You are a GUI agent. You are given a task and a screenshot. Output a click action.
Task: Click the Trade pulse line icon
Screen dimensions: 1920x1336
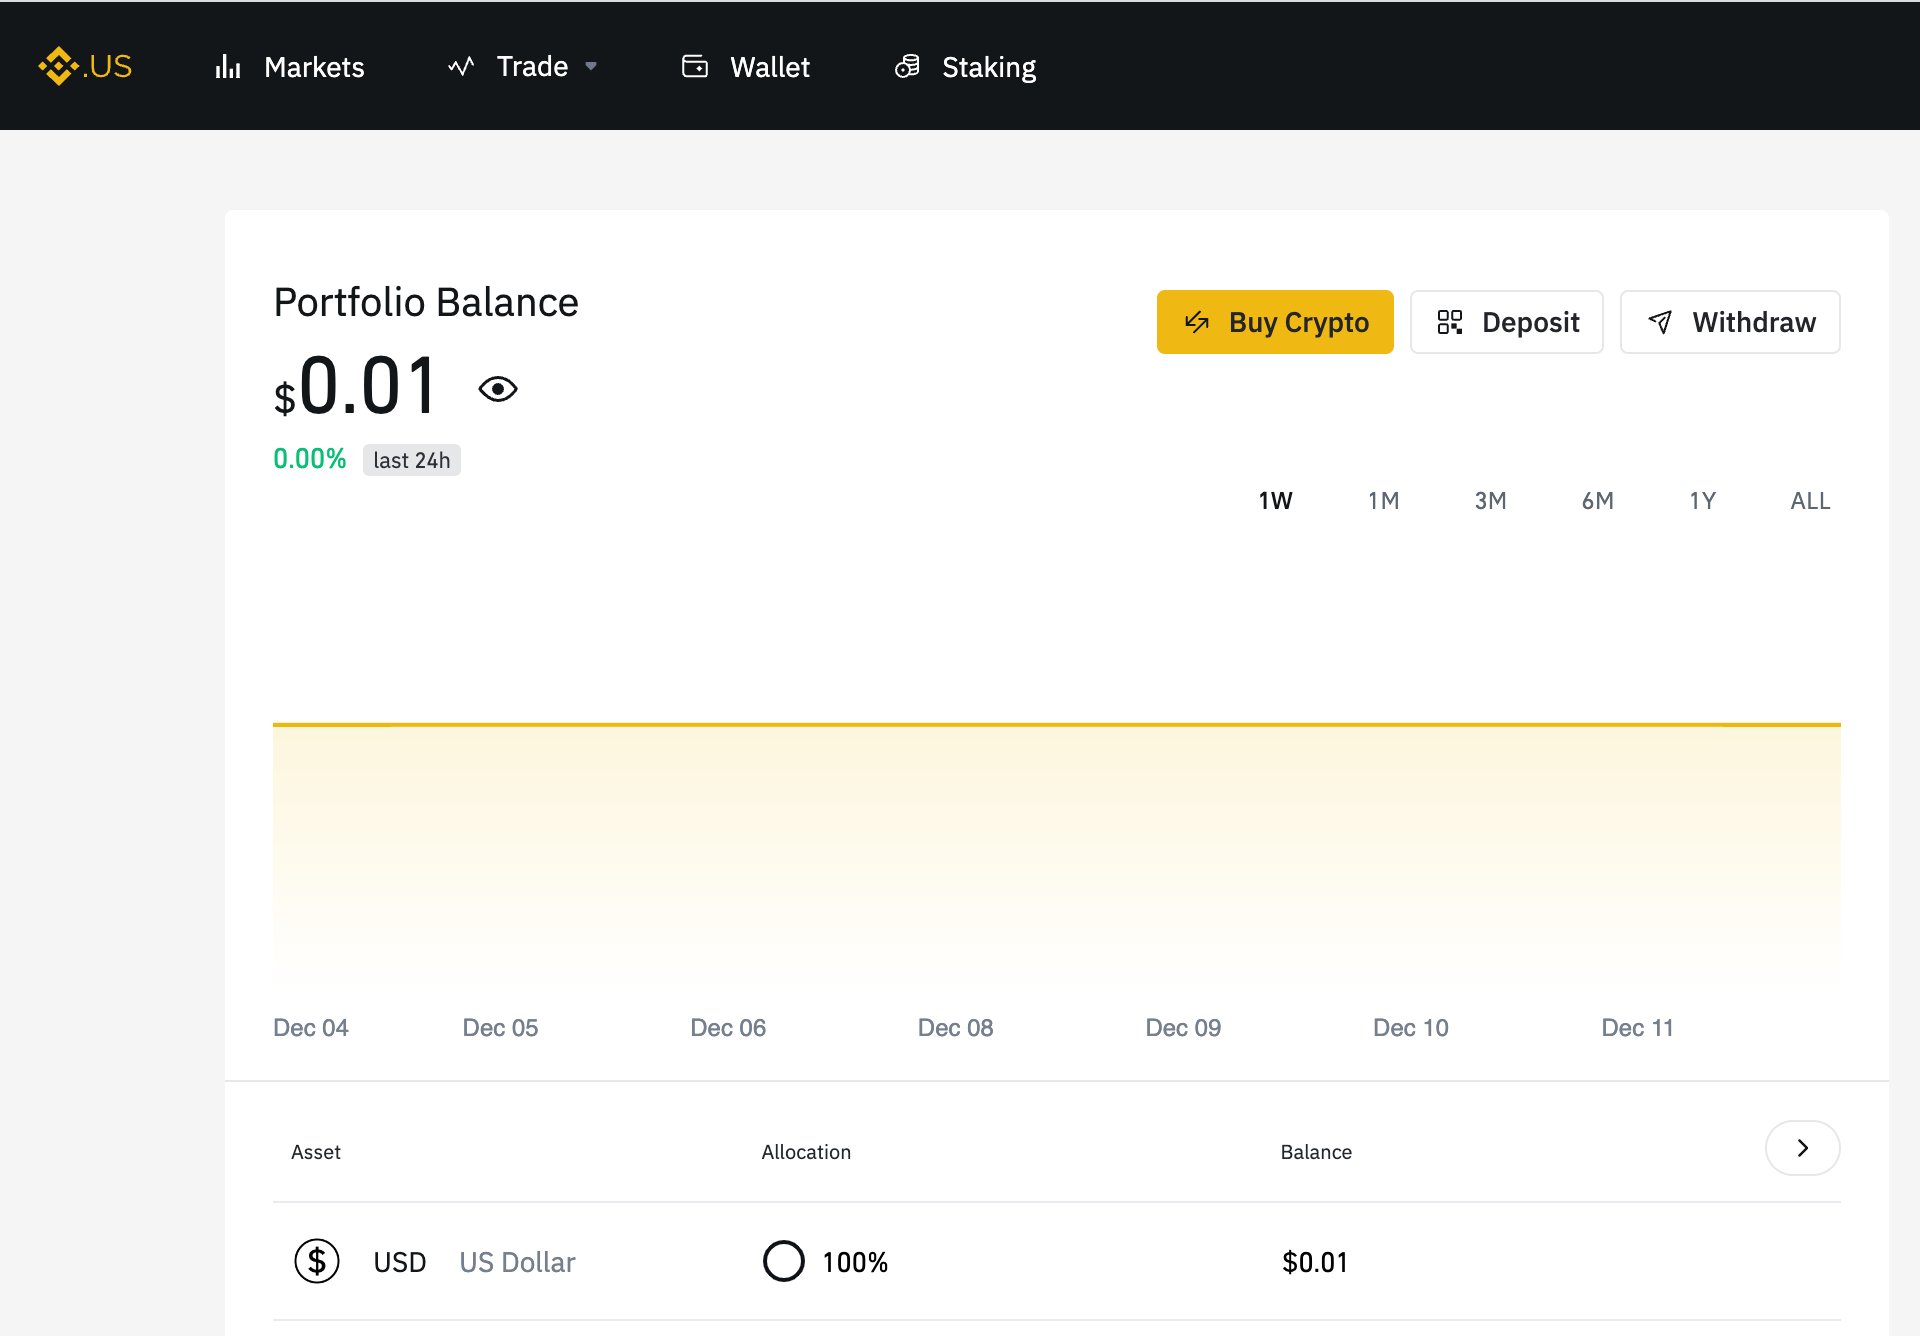[x=461, y=67]
